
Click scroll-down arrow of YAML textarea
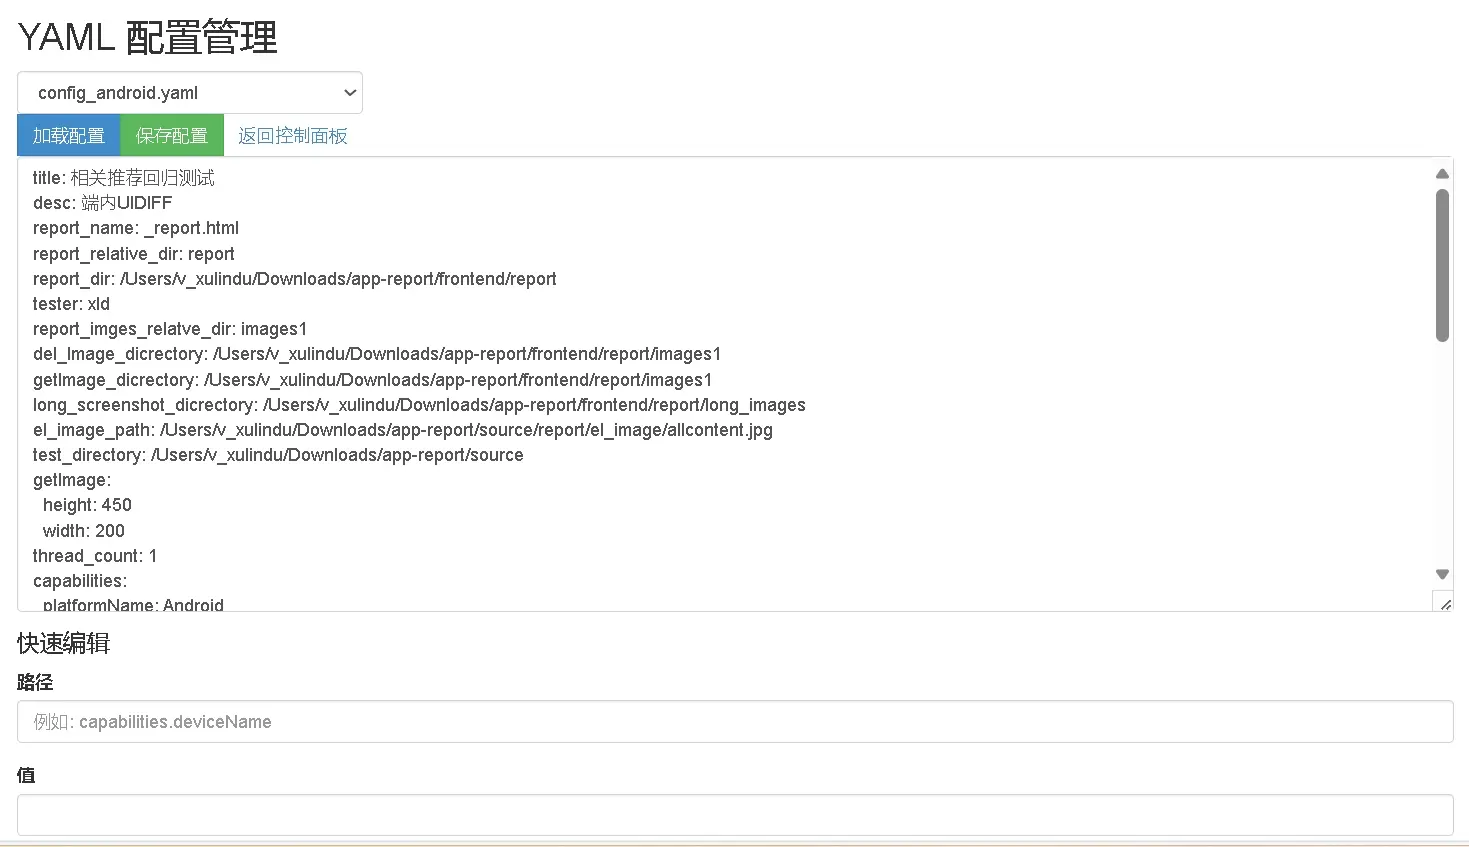coord(1442,574)
